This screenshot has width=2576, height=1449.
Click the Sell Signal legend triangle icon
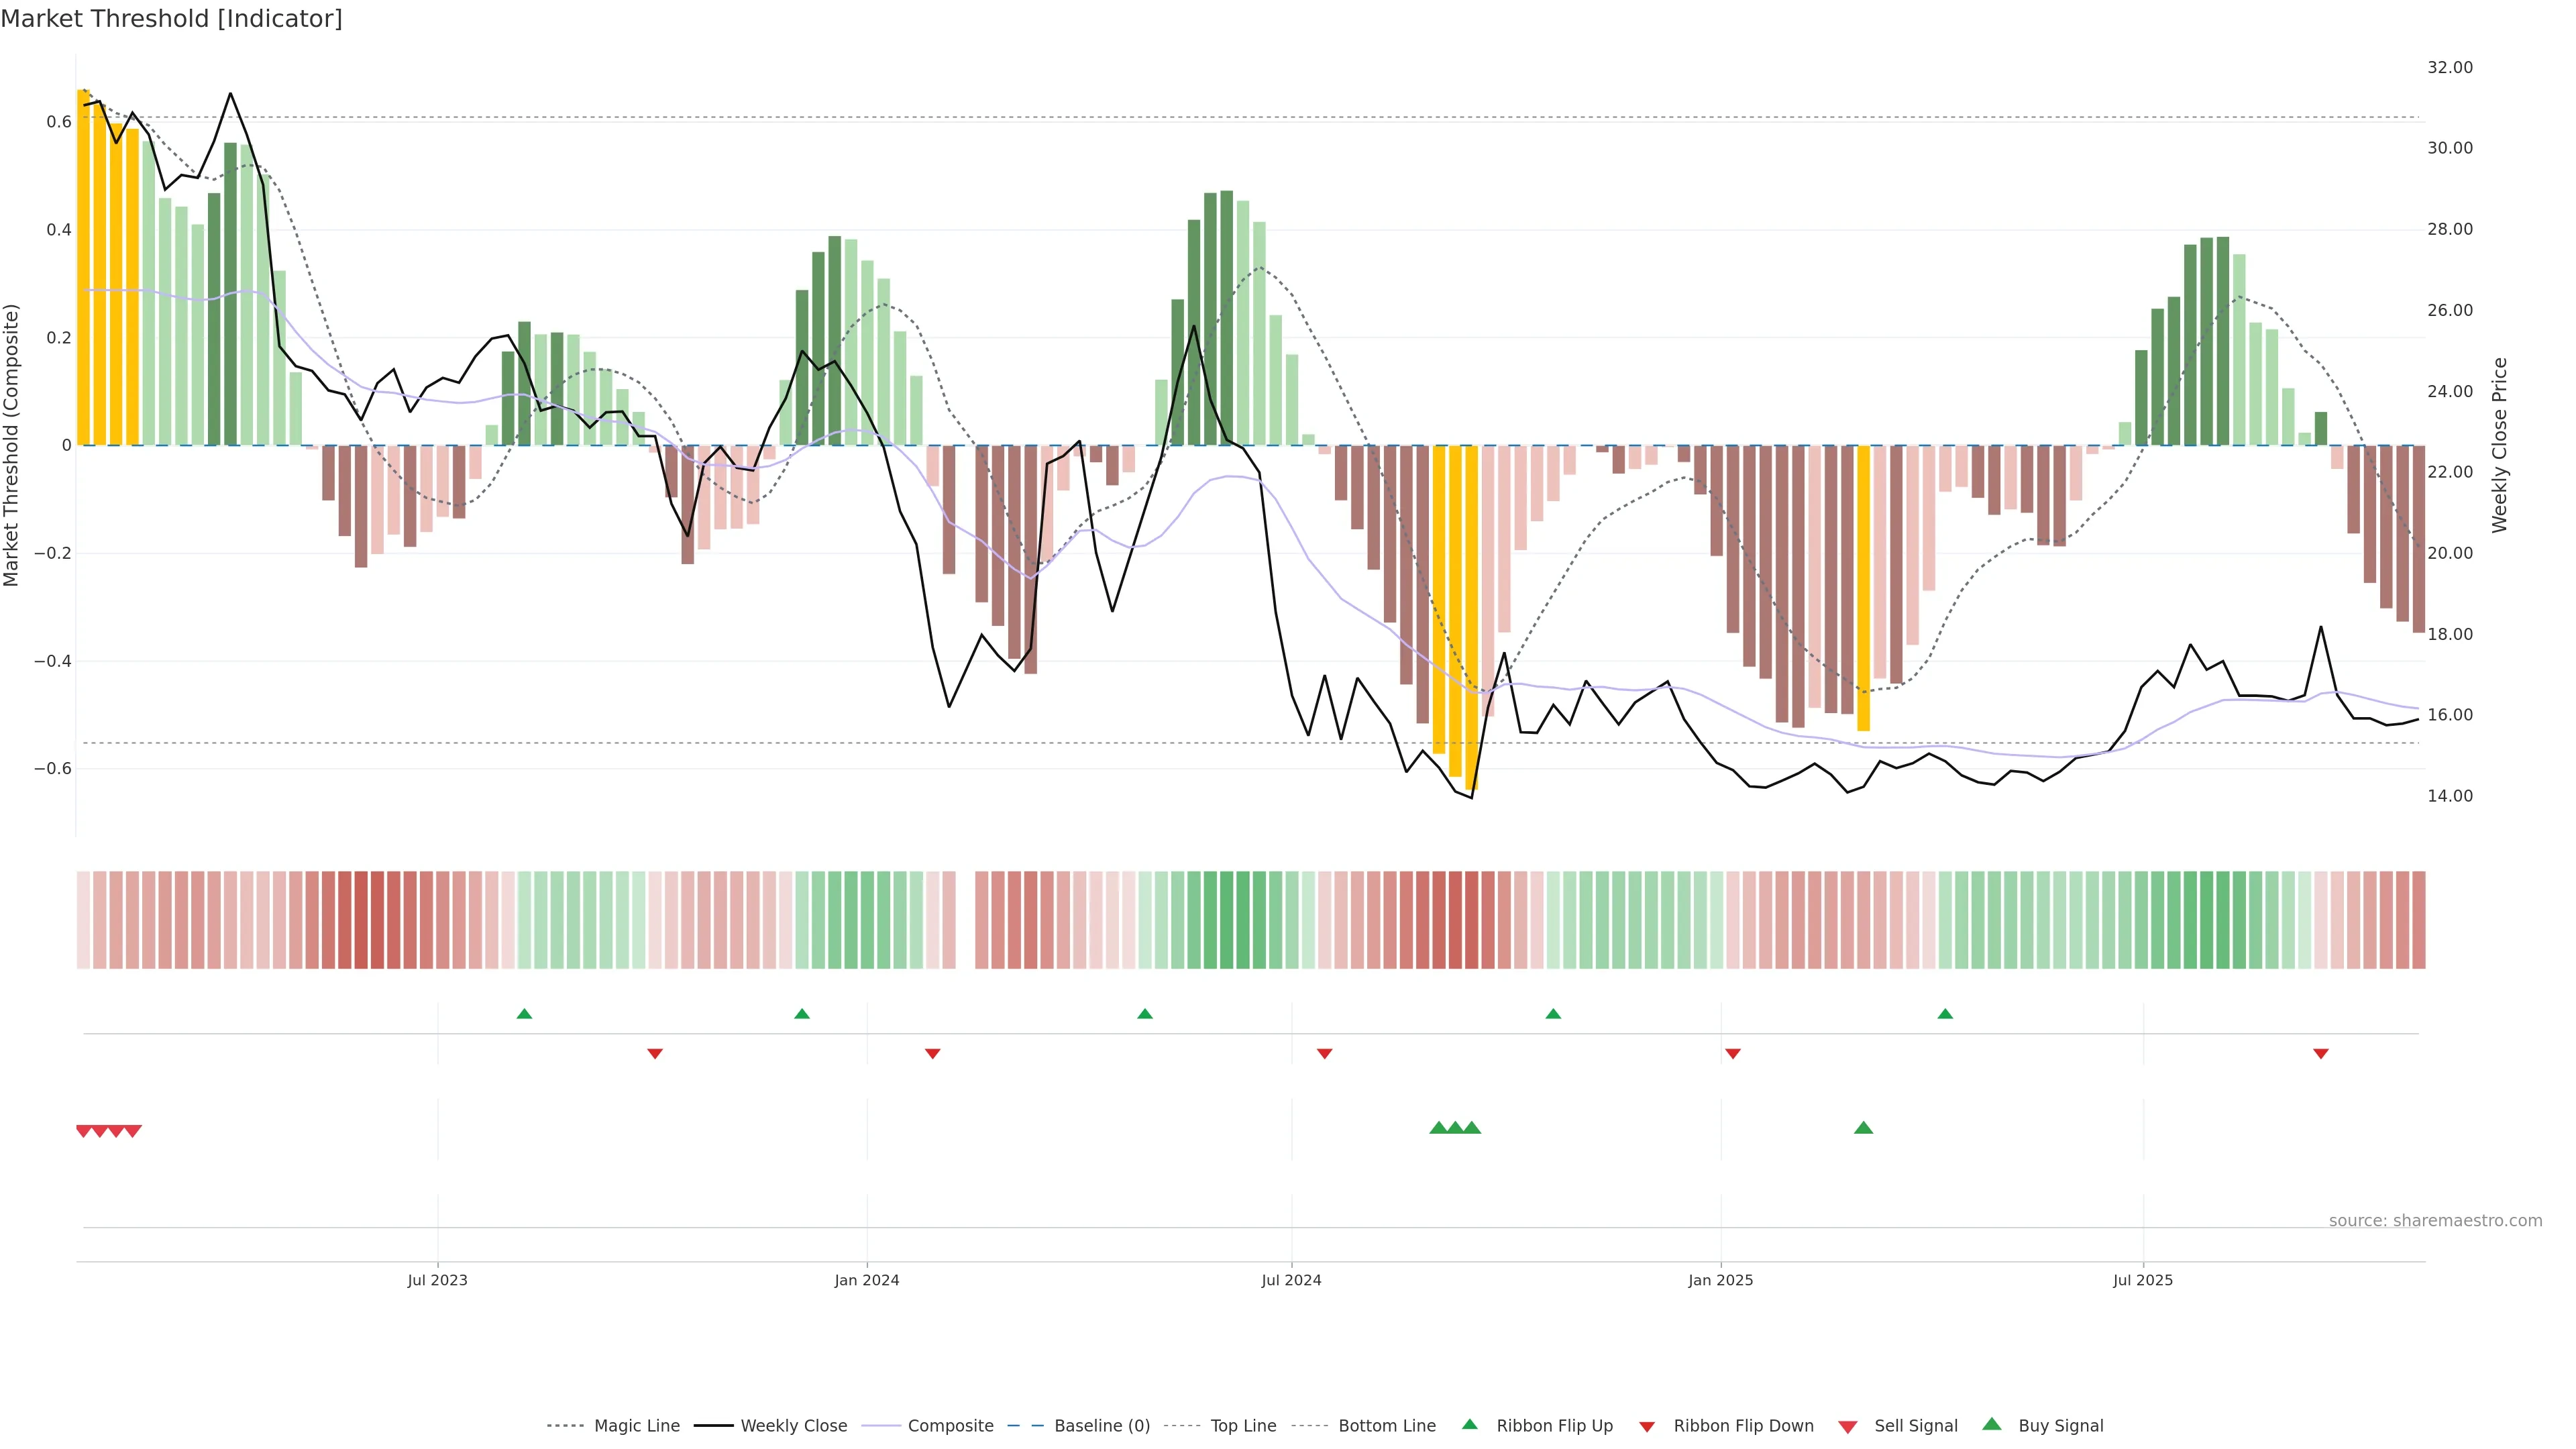point(1847,1427)
